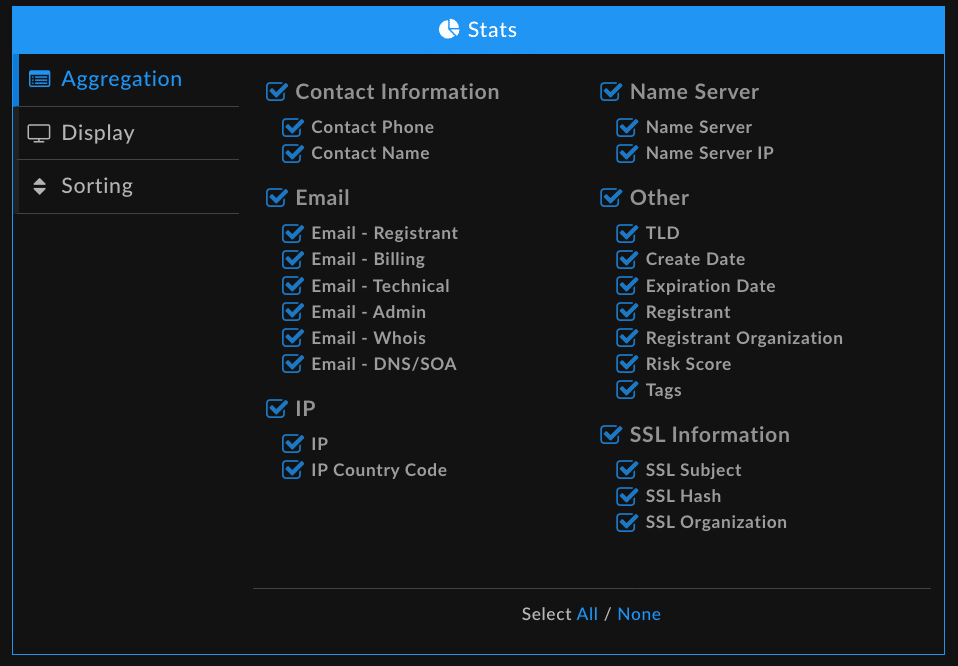Toggle the Other group checkbox

[x=611, y=198]
